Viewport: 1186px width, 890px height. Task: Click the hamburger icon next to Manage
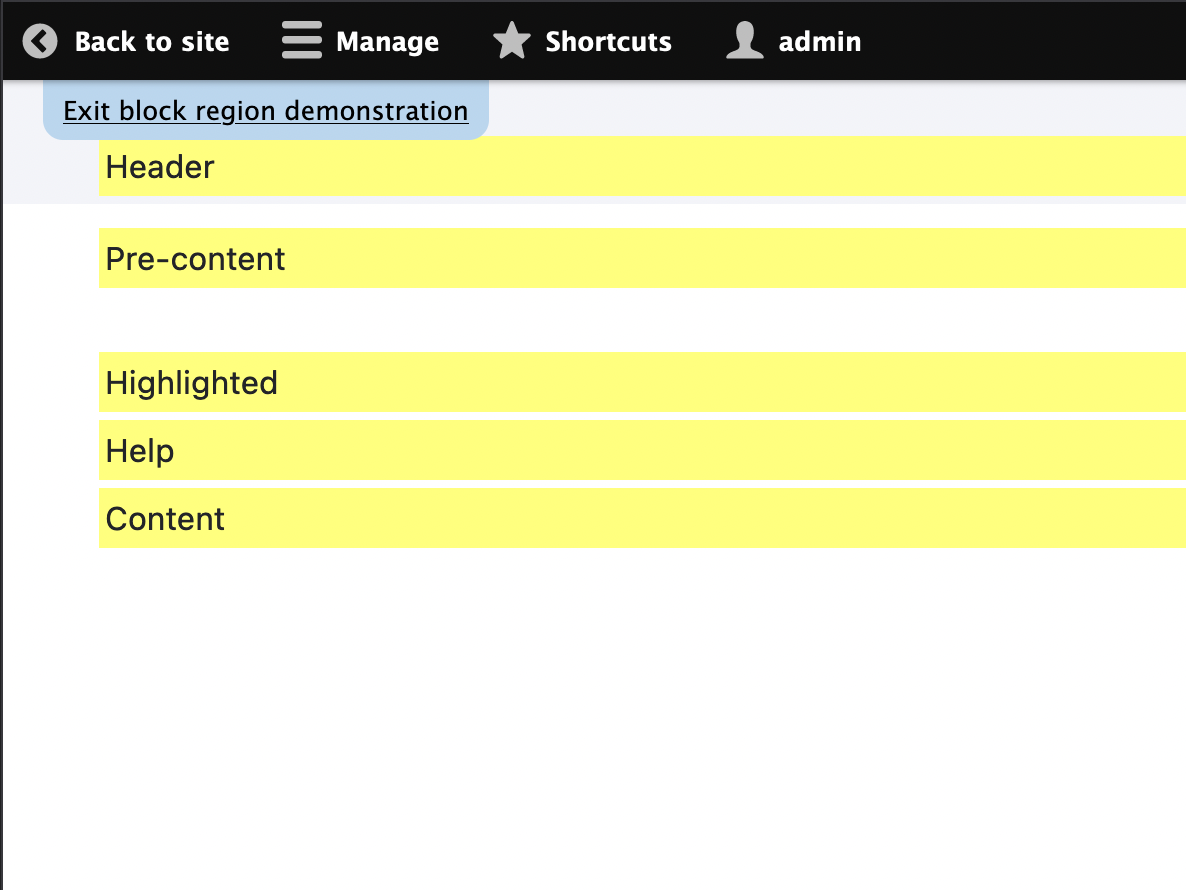pyautogui.click(x=300, y=41)
